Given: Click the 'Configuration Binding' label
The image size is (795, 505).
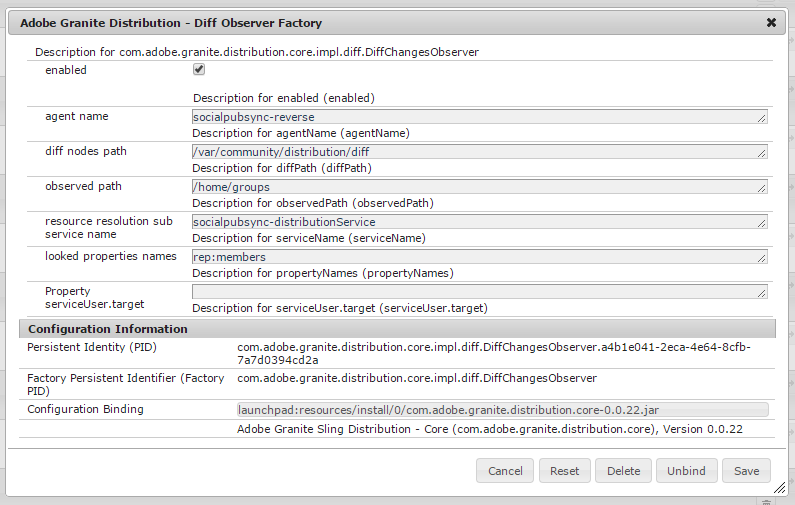Looking at the screenshot, I should click(x=85, y=409).
